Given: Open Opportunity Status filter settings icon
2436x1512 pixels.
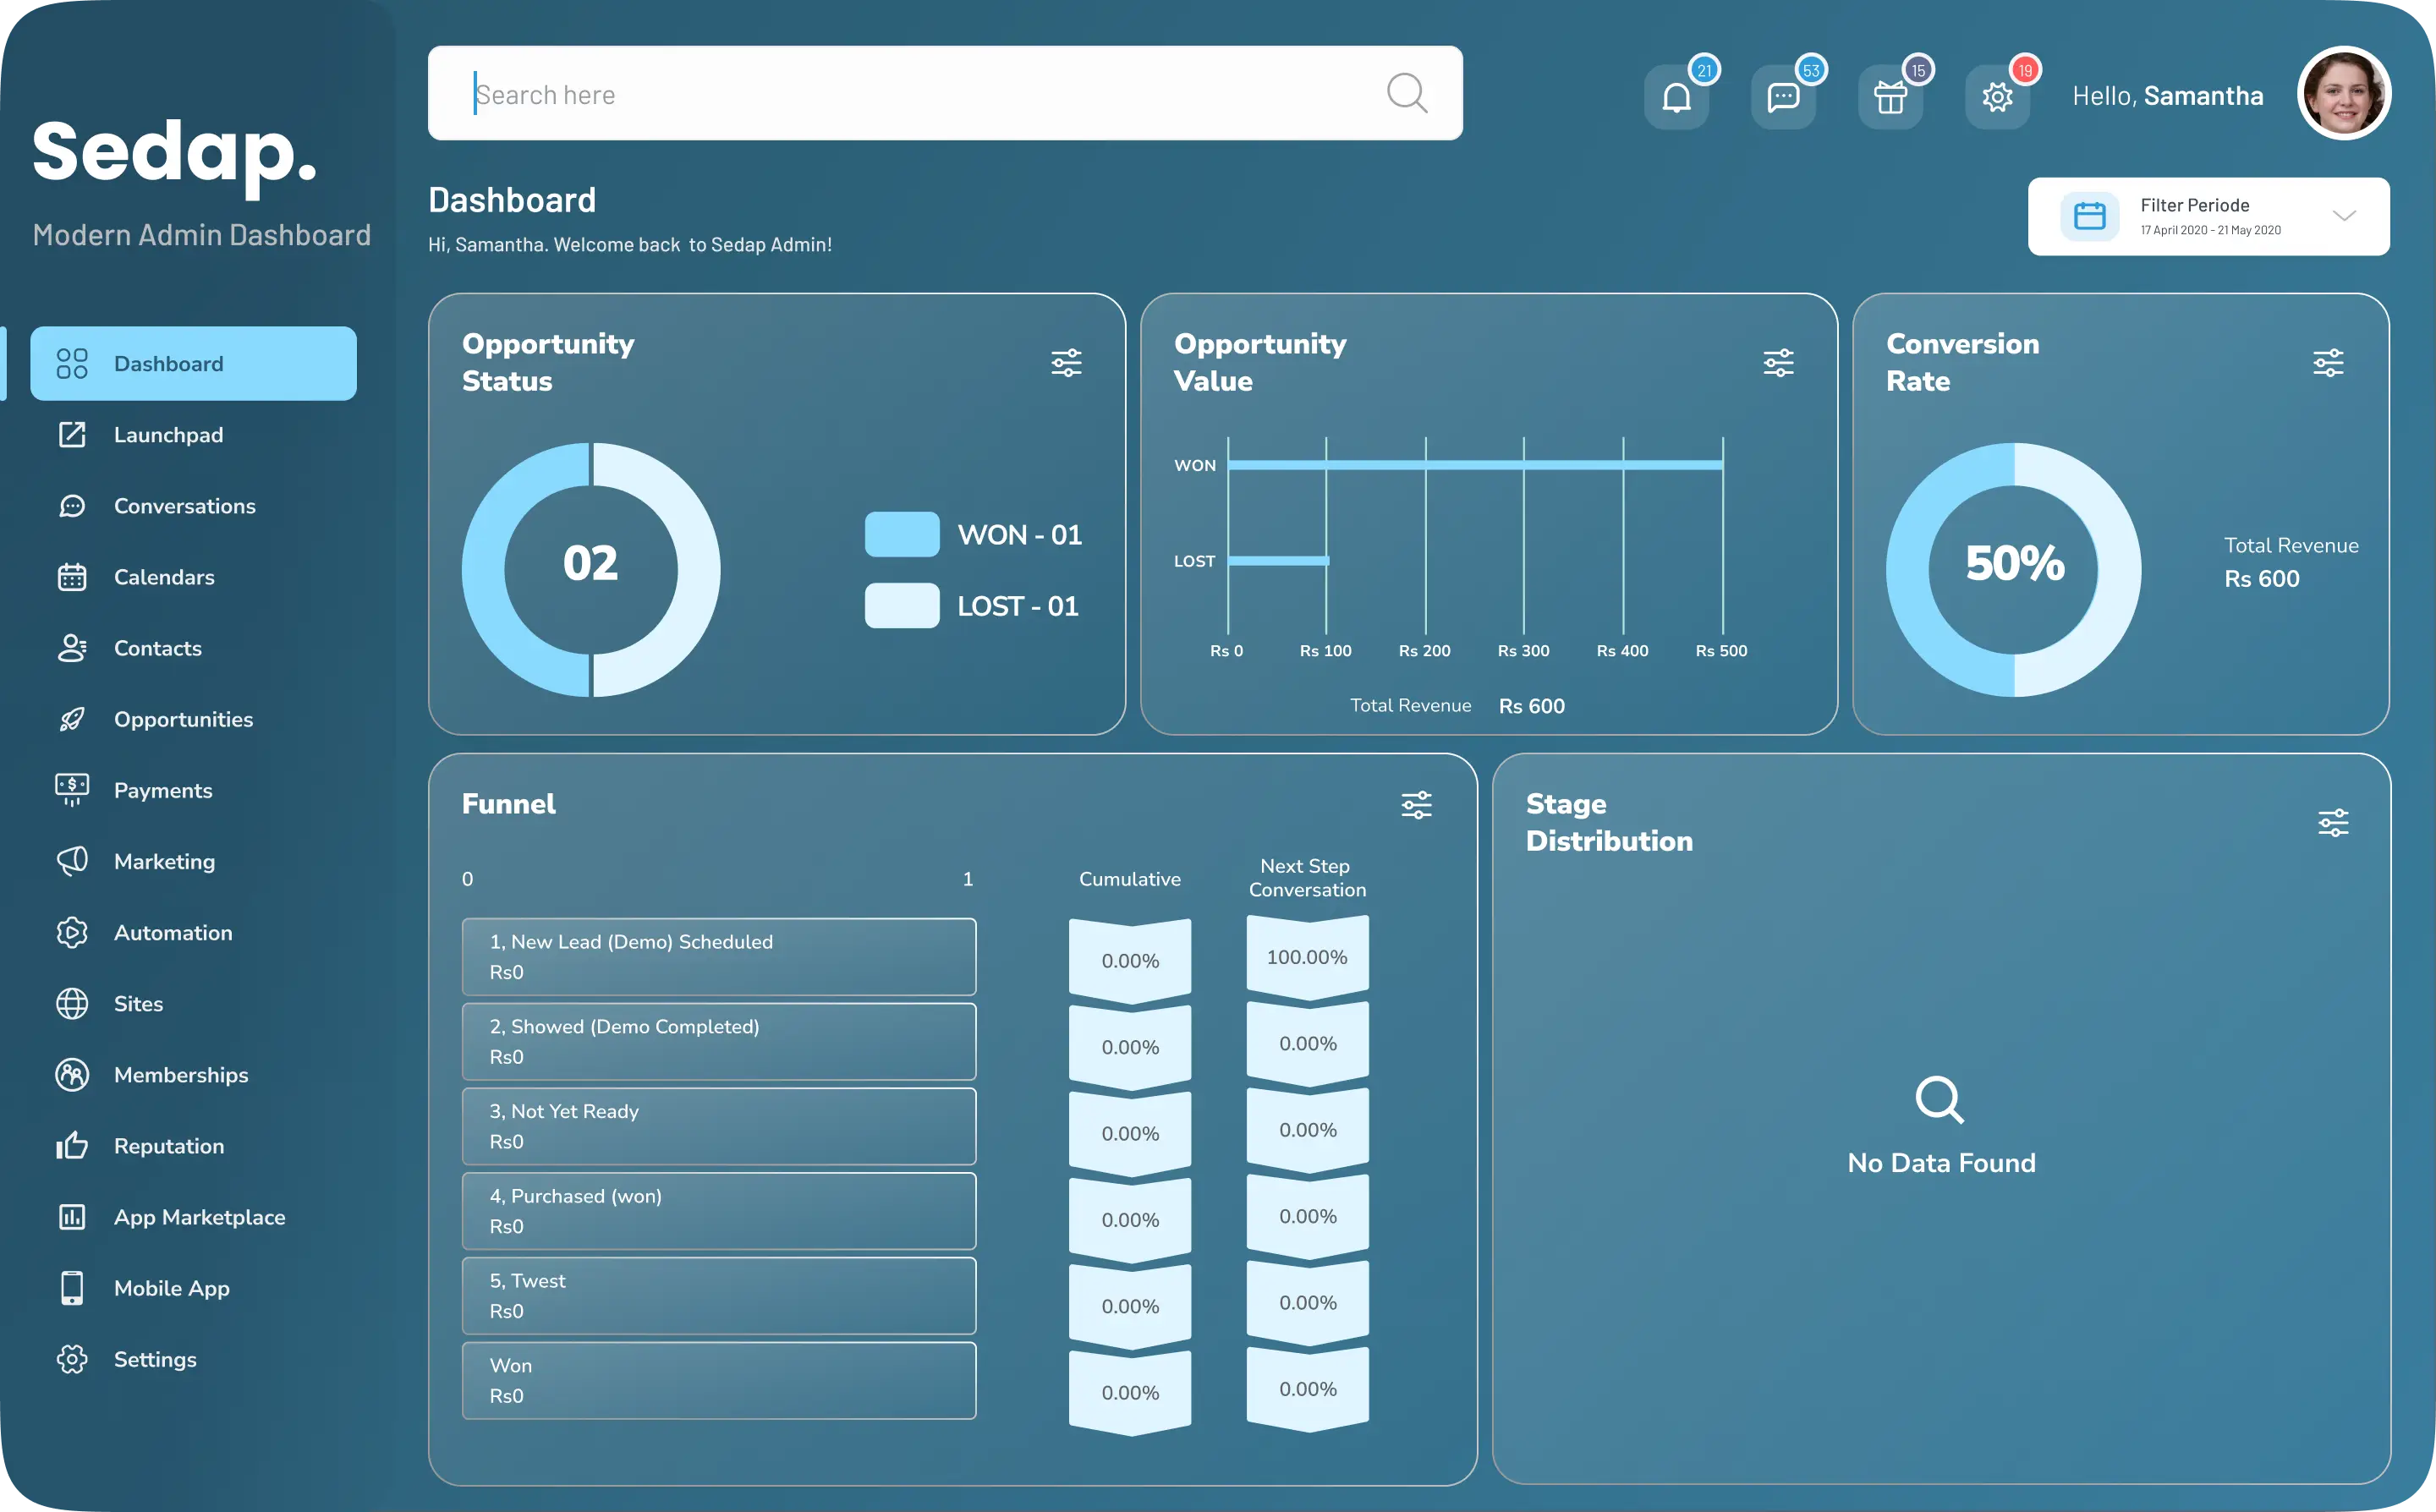Looking at the screenshot, I should click(x=1066, y=362).
